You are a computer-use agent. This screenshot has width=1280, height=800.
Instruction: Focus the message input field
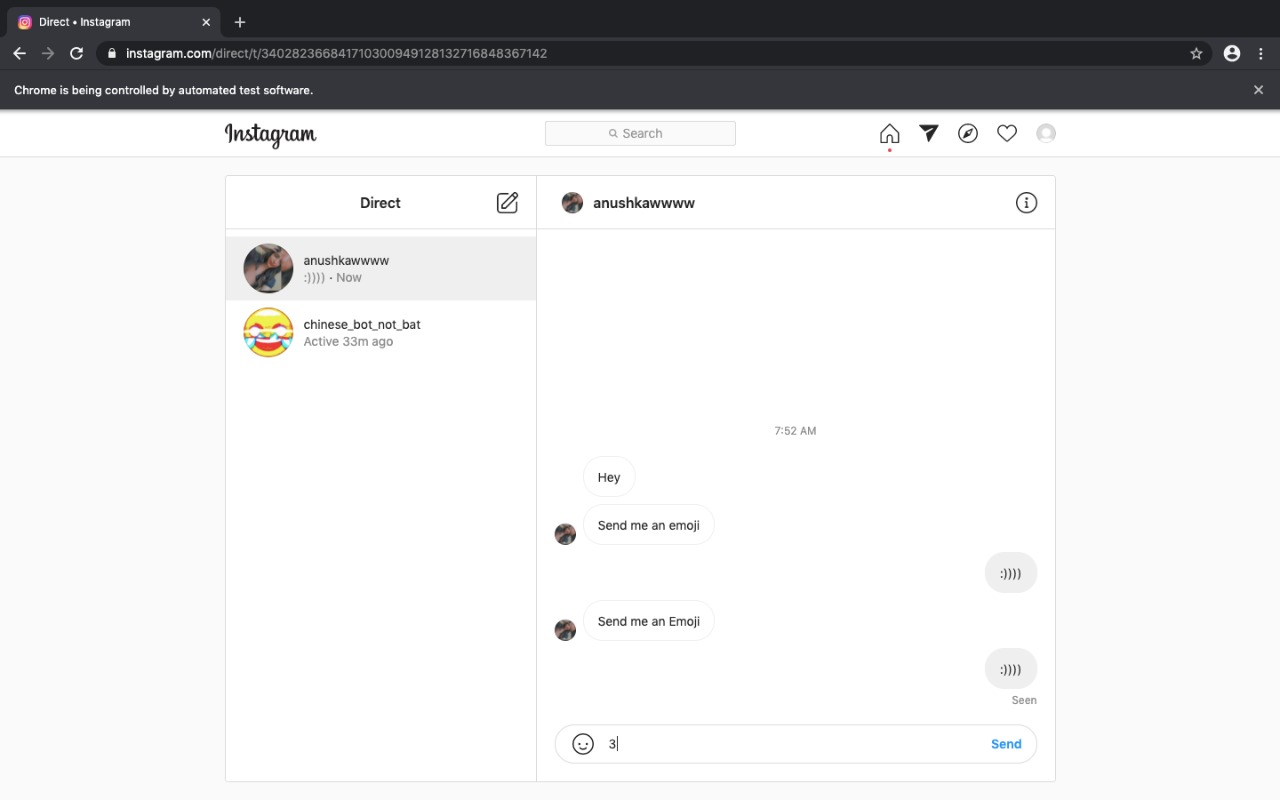(795, 744)
